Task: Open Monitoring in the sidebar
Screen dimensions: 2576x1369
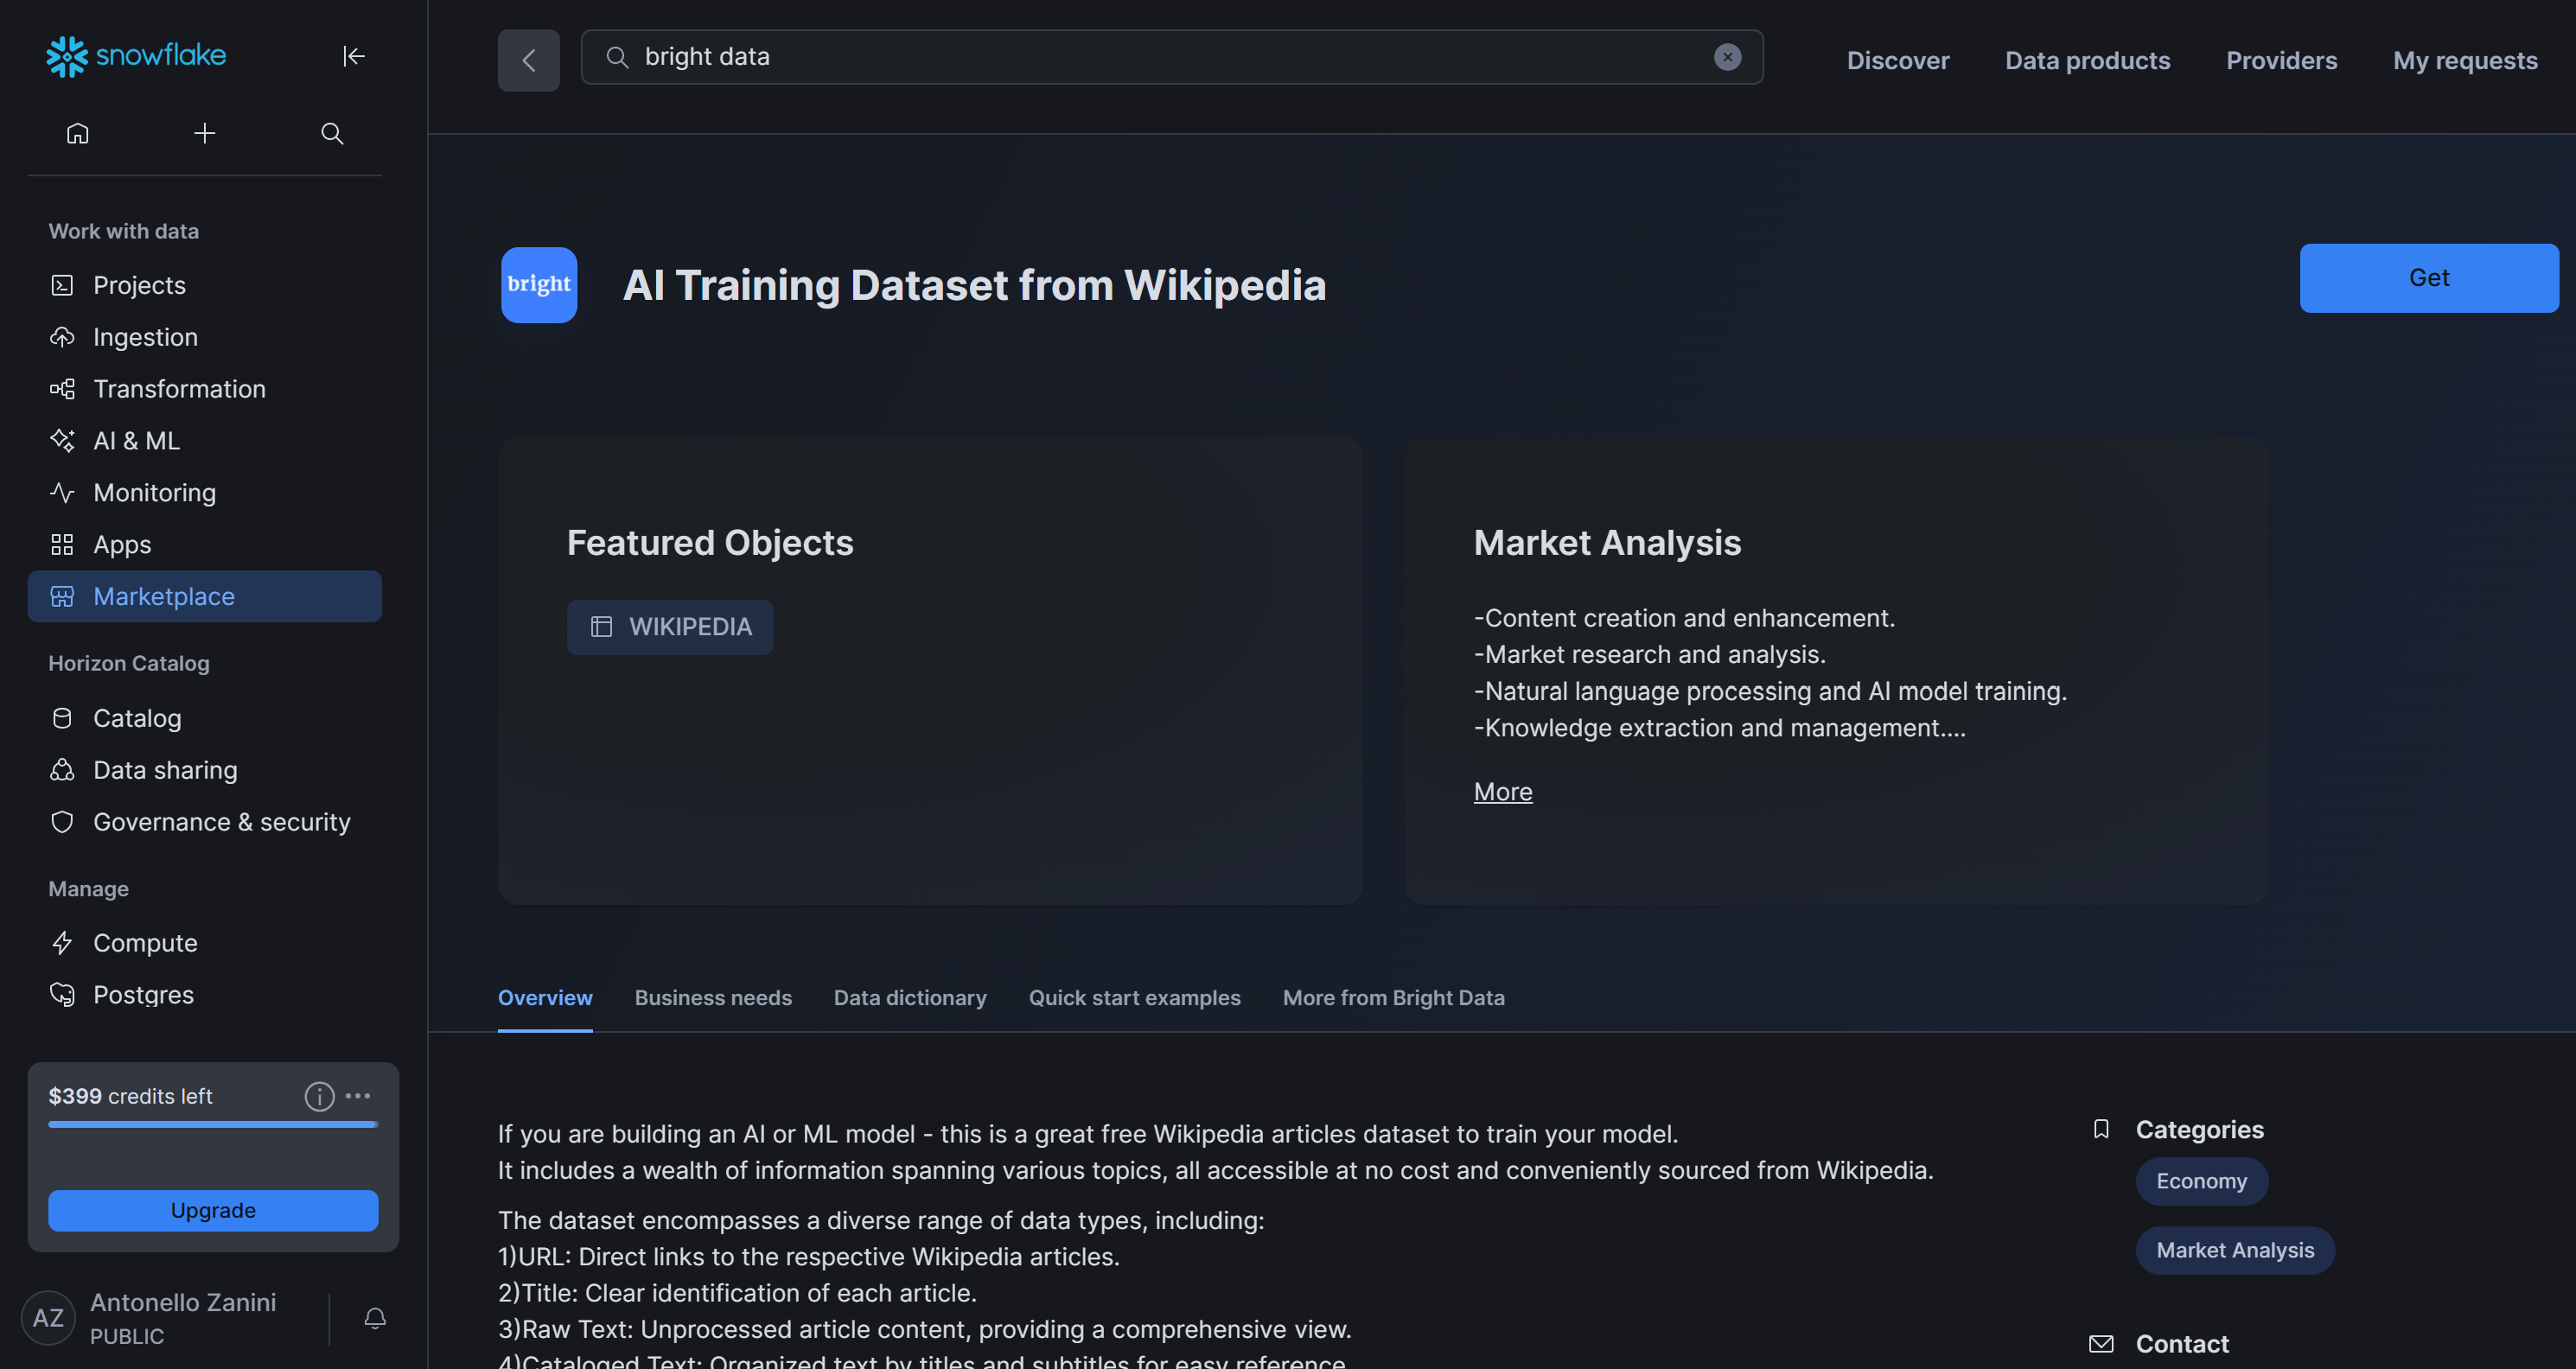Action: pos(205,493)
